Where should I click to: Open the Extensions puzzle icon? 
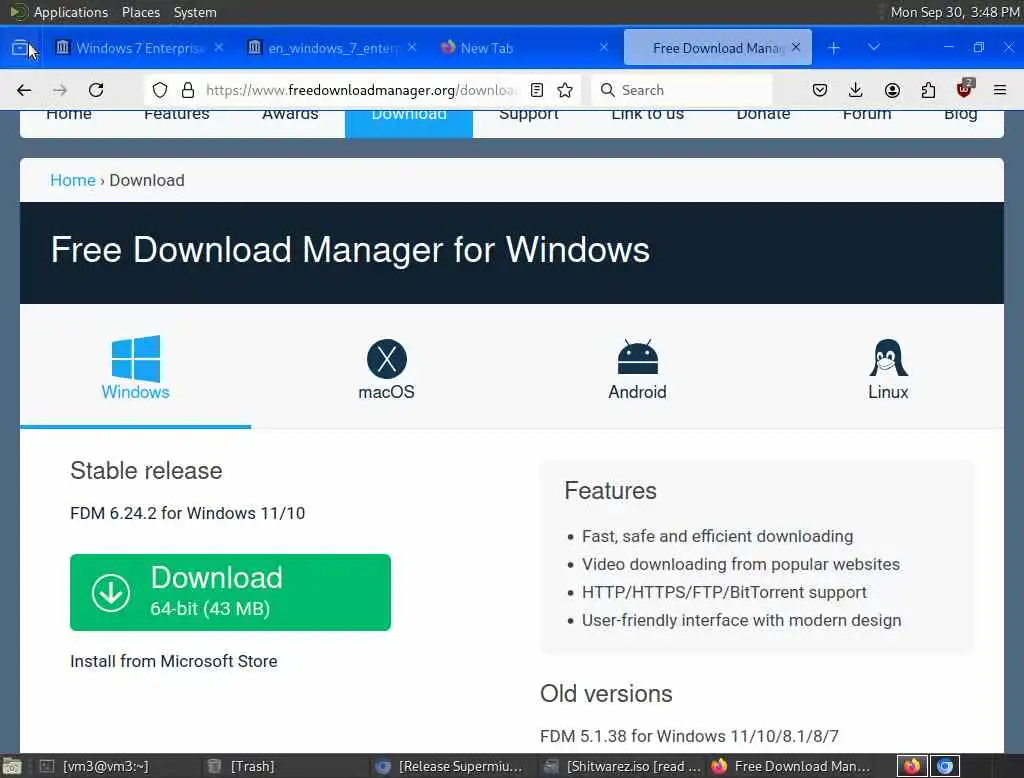tap(928, 90)
